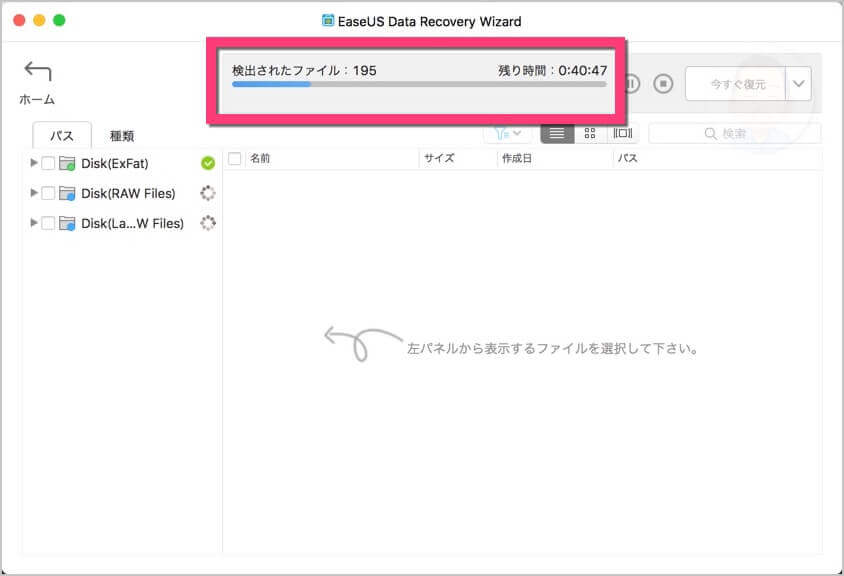Viewport: 844px width, 576px height.
Task: Go back with the ホーム arrow icon
Action: [x=38, y=72]
